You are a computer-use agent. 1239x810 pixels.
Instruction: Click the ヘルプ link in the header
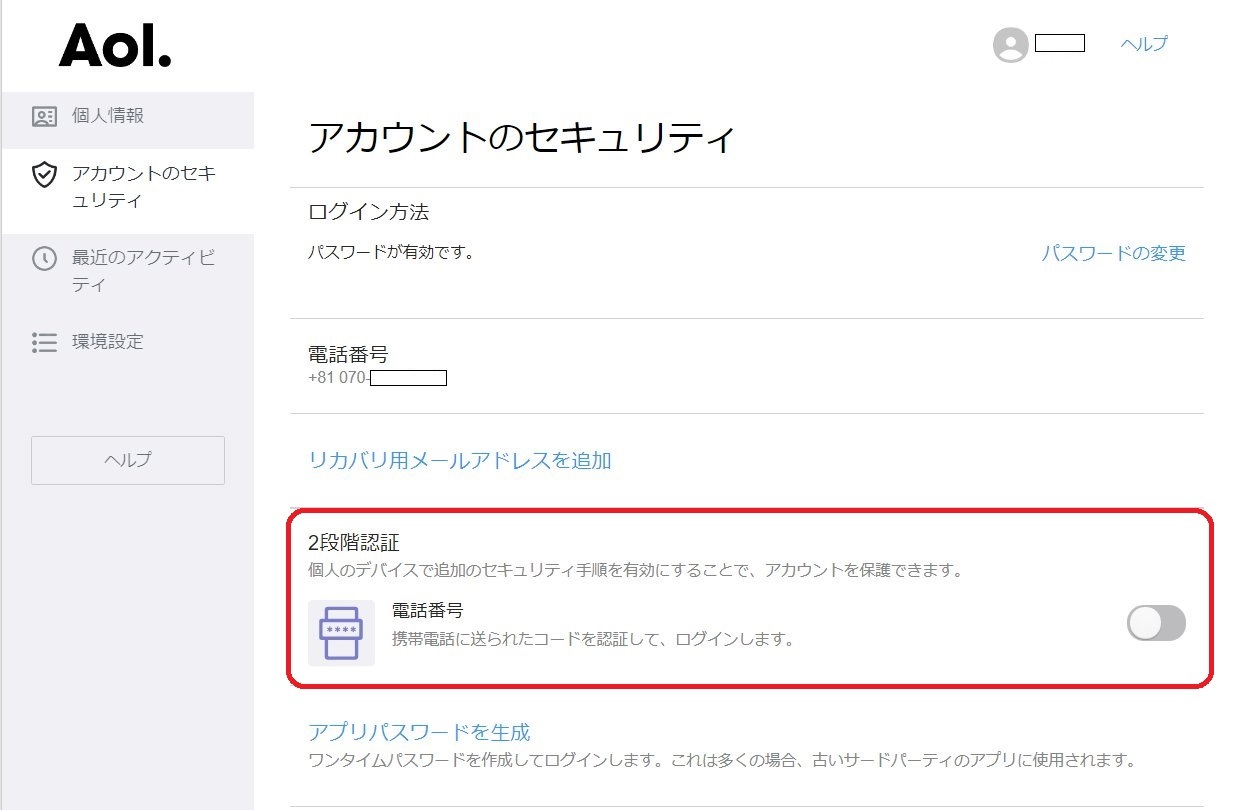click(x=1144, y=44)
